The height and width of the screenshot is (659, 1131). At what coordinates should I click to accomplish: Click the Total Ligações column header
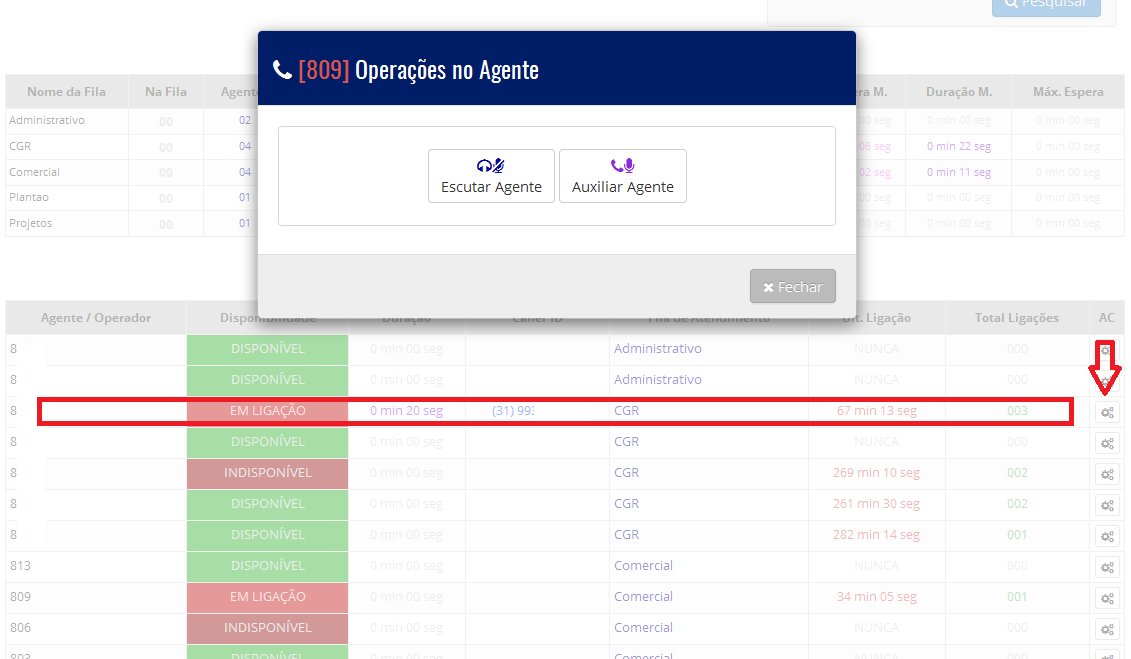[x=1016, y=318]
